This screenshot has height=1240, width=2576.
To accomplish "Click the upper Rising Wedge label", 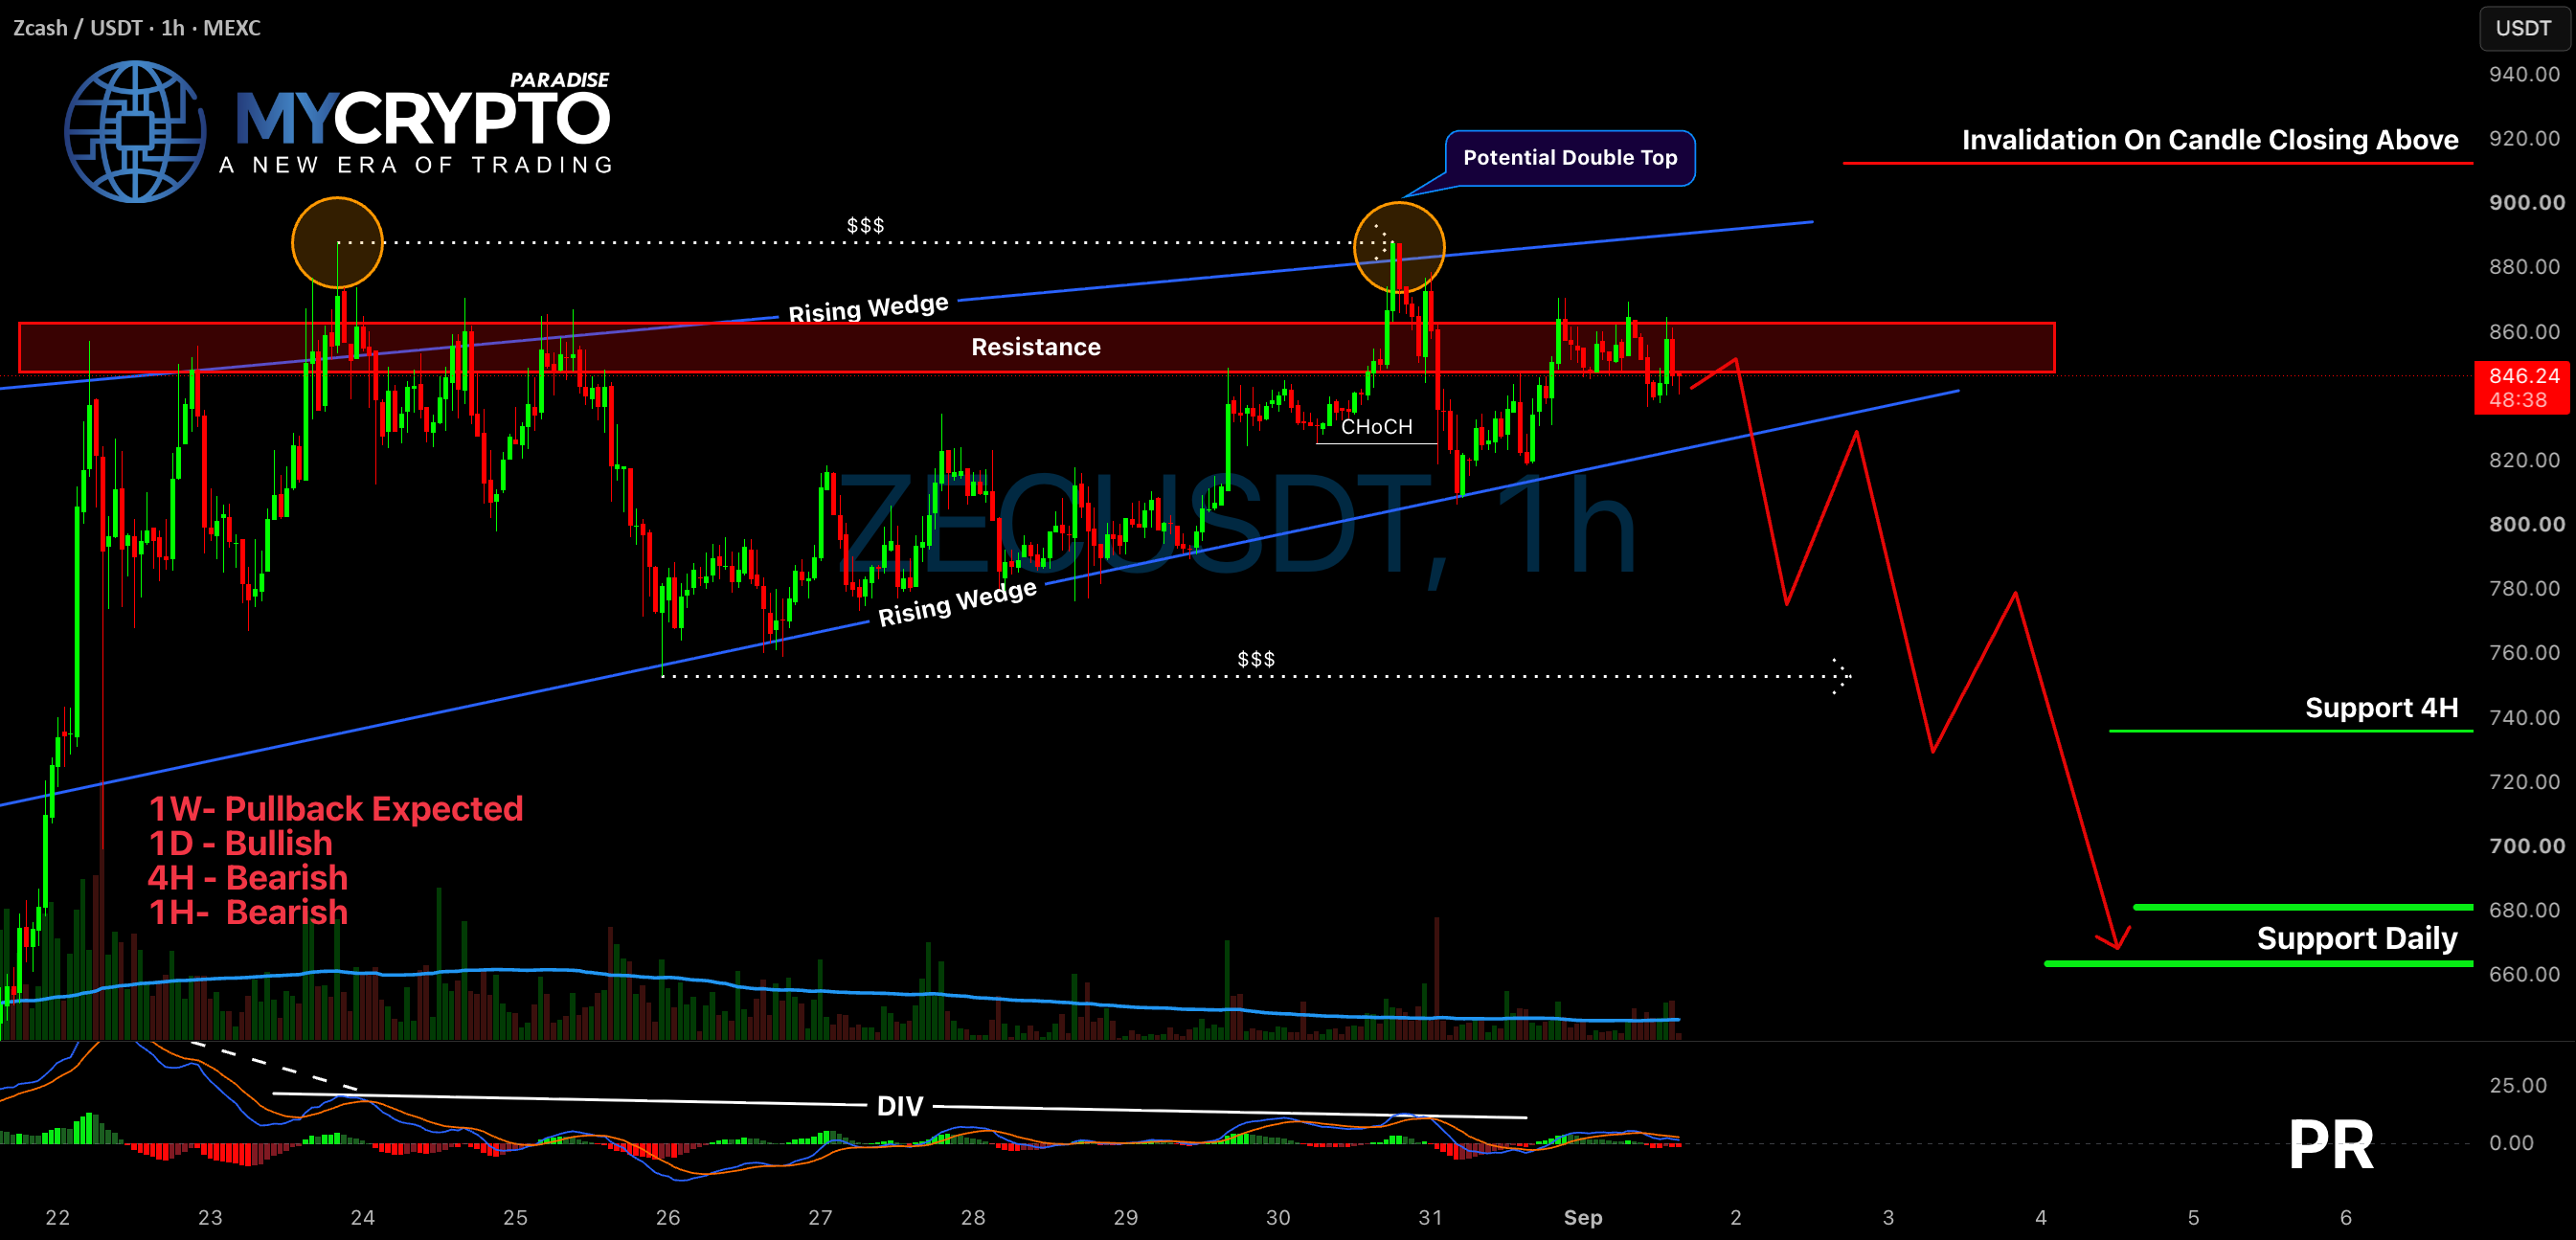I will pyautogui.click(x=868, y=308).
